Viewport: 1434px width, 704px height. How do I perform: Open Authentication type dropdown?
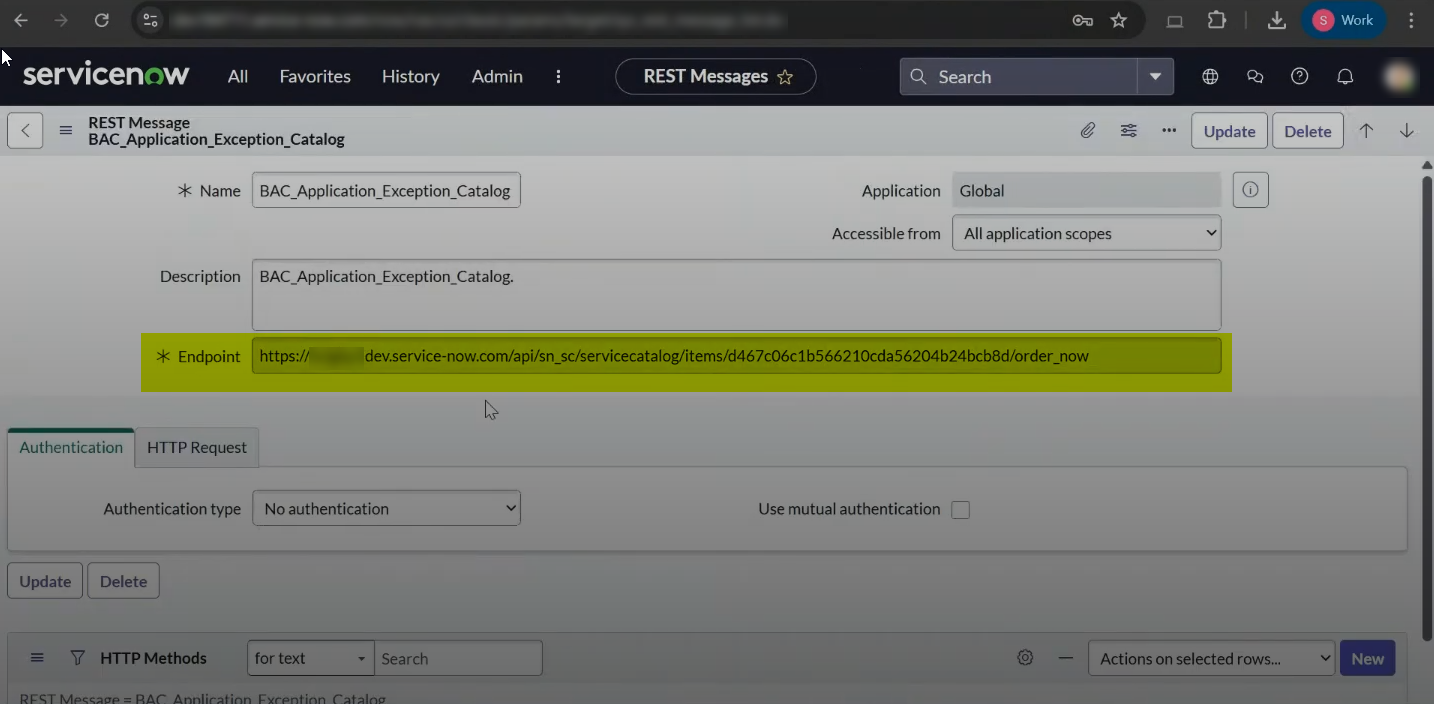click(x=386, y=508)
